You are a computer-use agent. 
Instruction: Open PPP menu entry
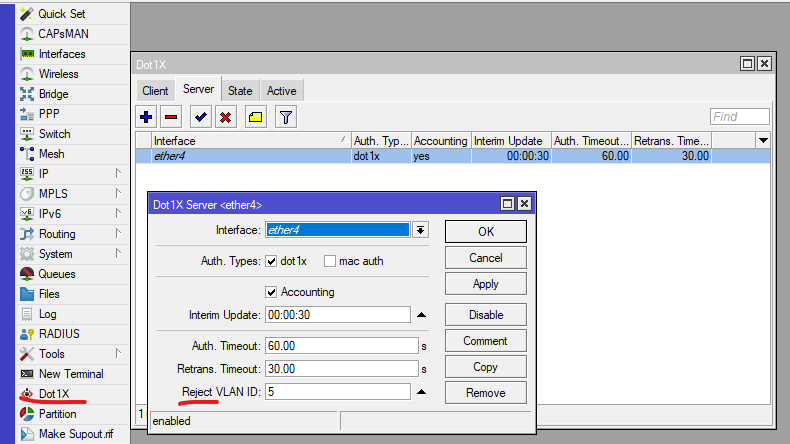[x=49, y=114]
